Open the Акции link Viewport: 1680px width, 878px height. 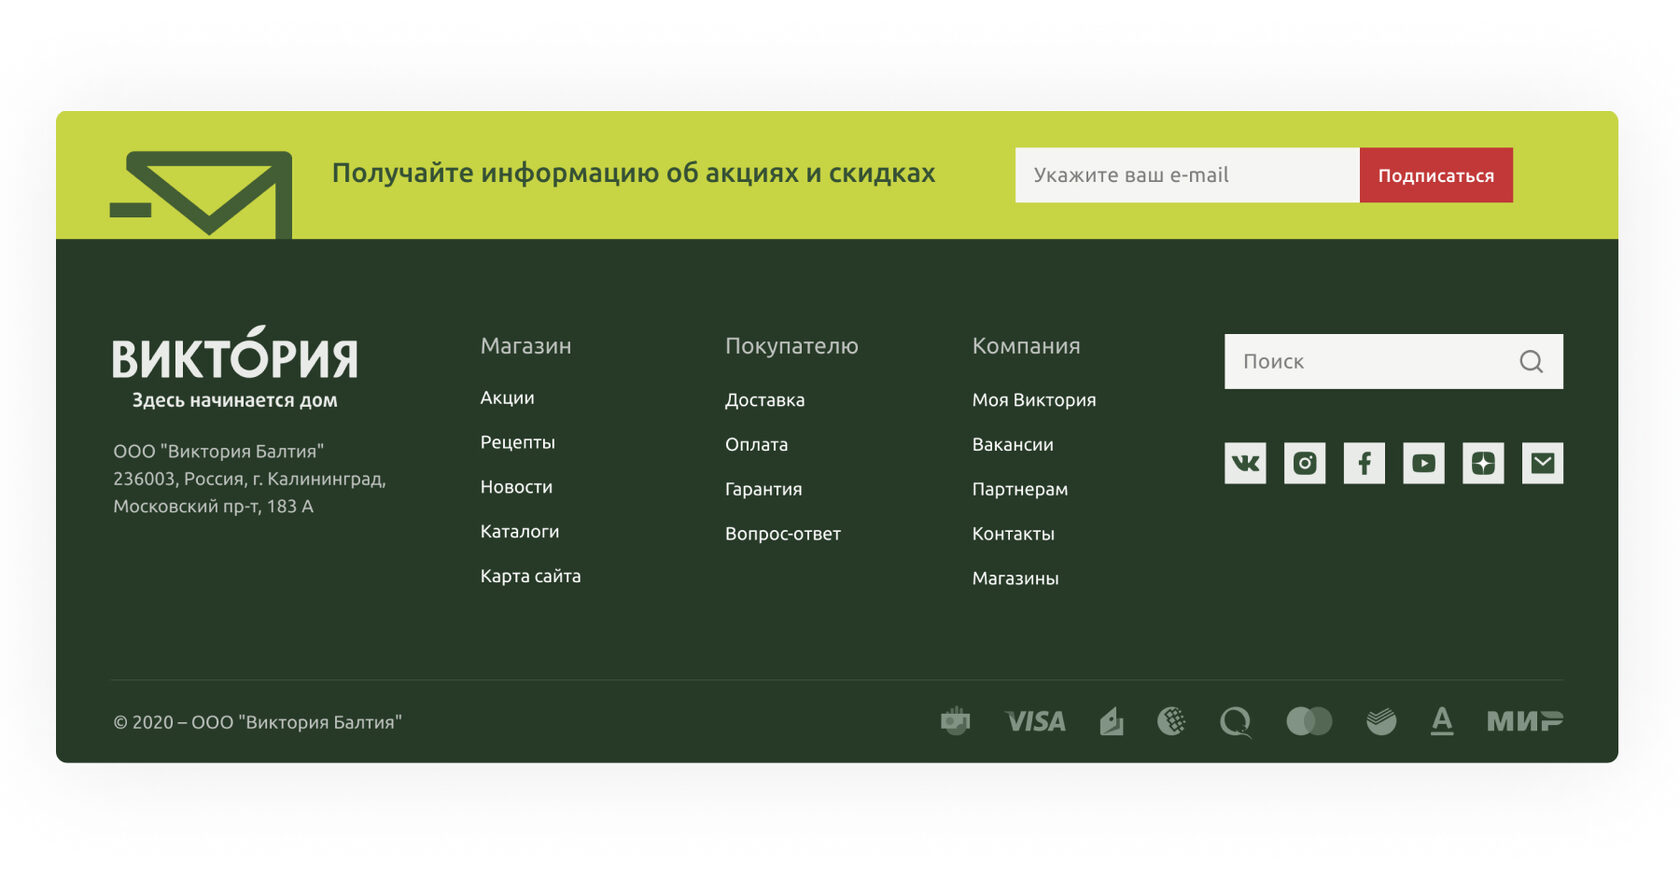pos(507,398)
